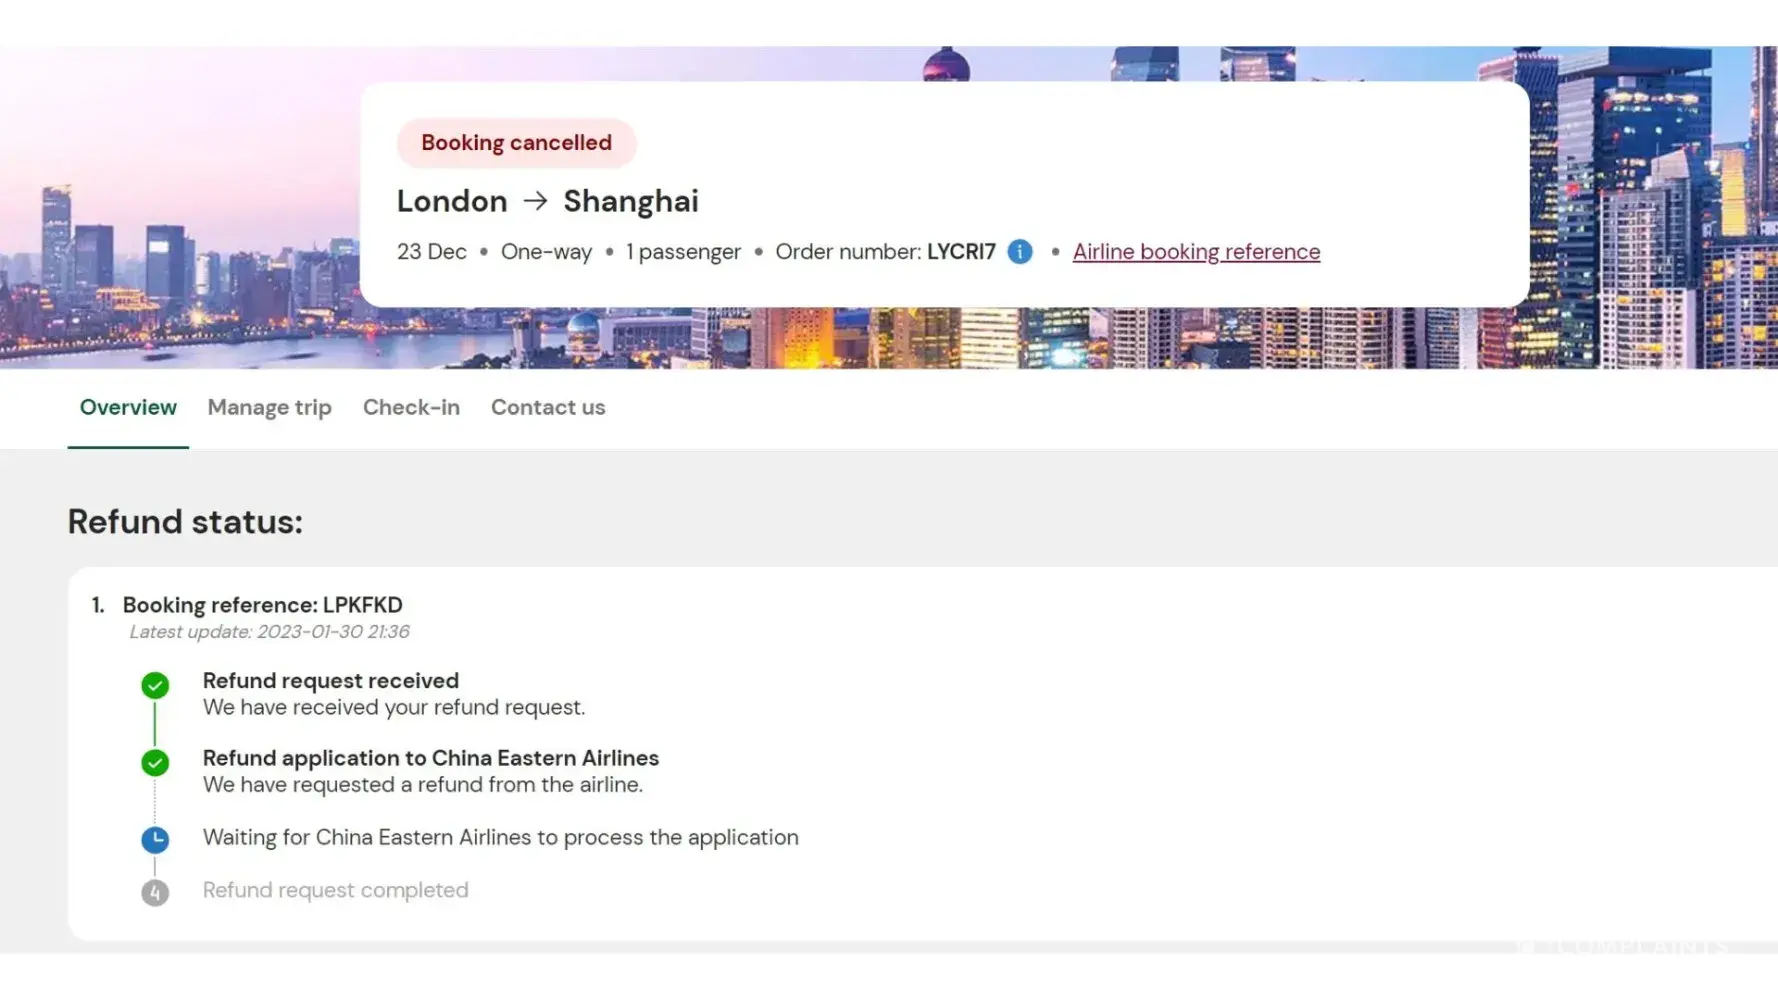Click the grey step 4 circle icon
This screenshot has width=1778, height=1000.
155,892
